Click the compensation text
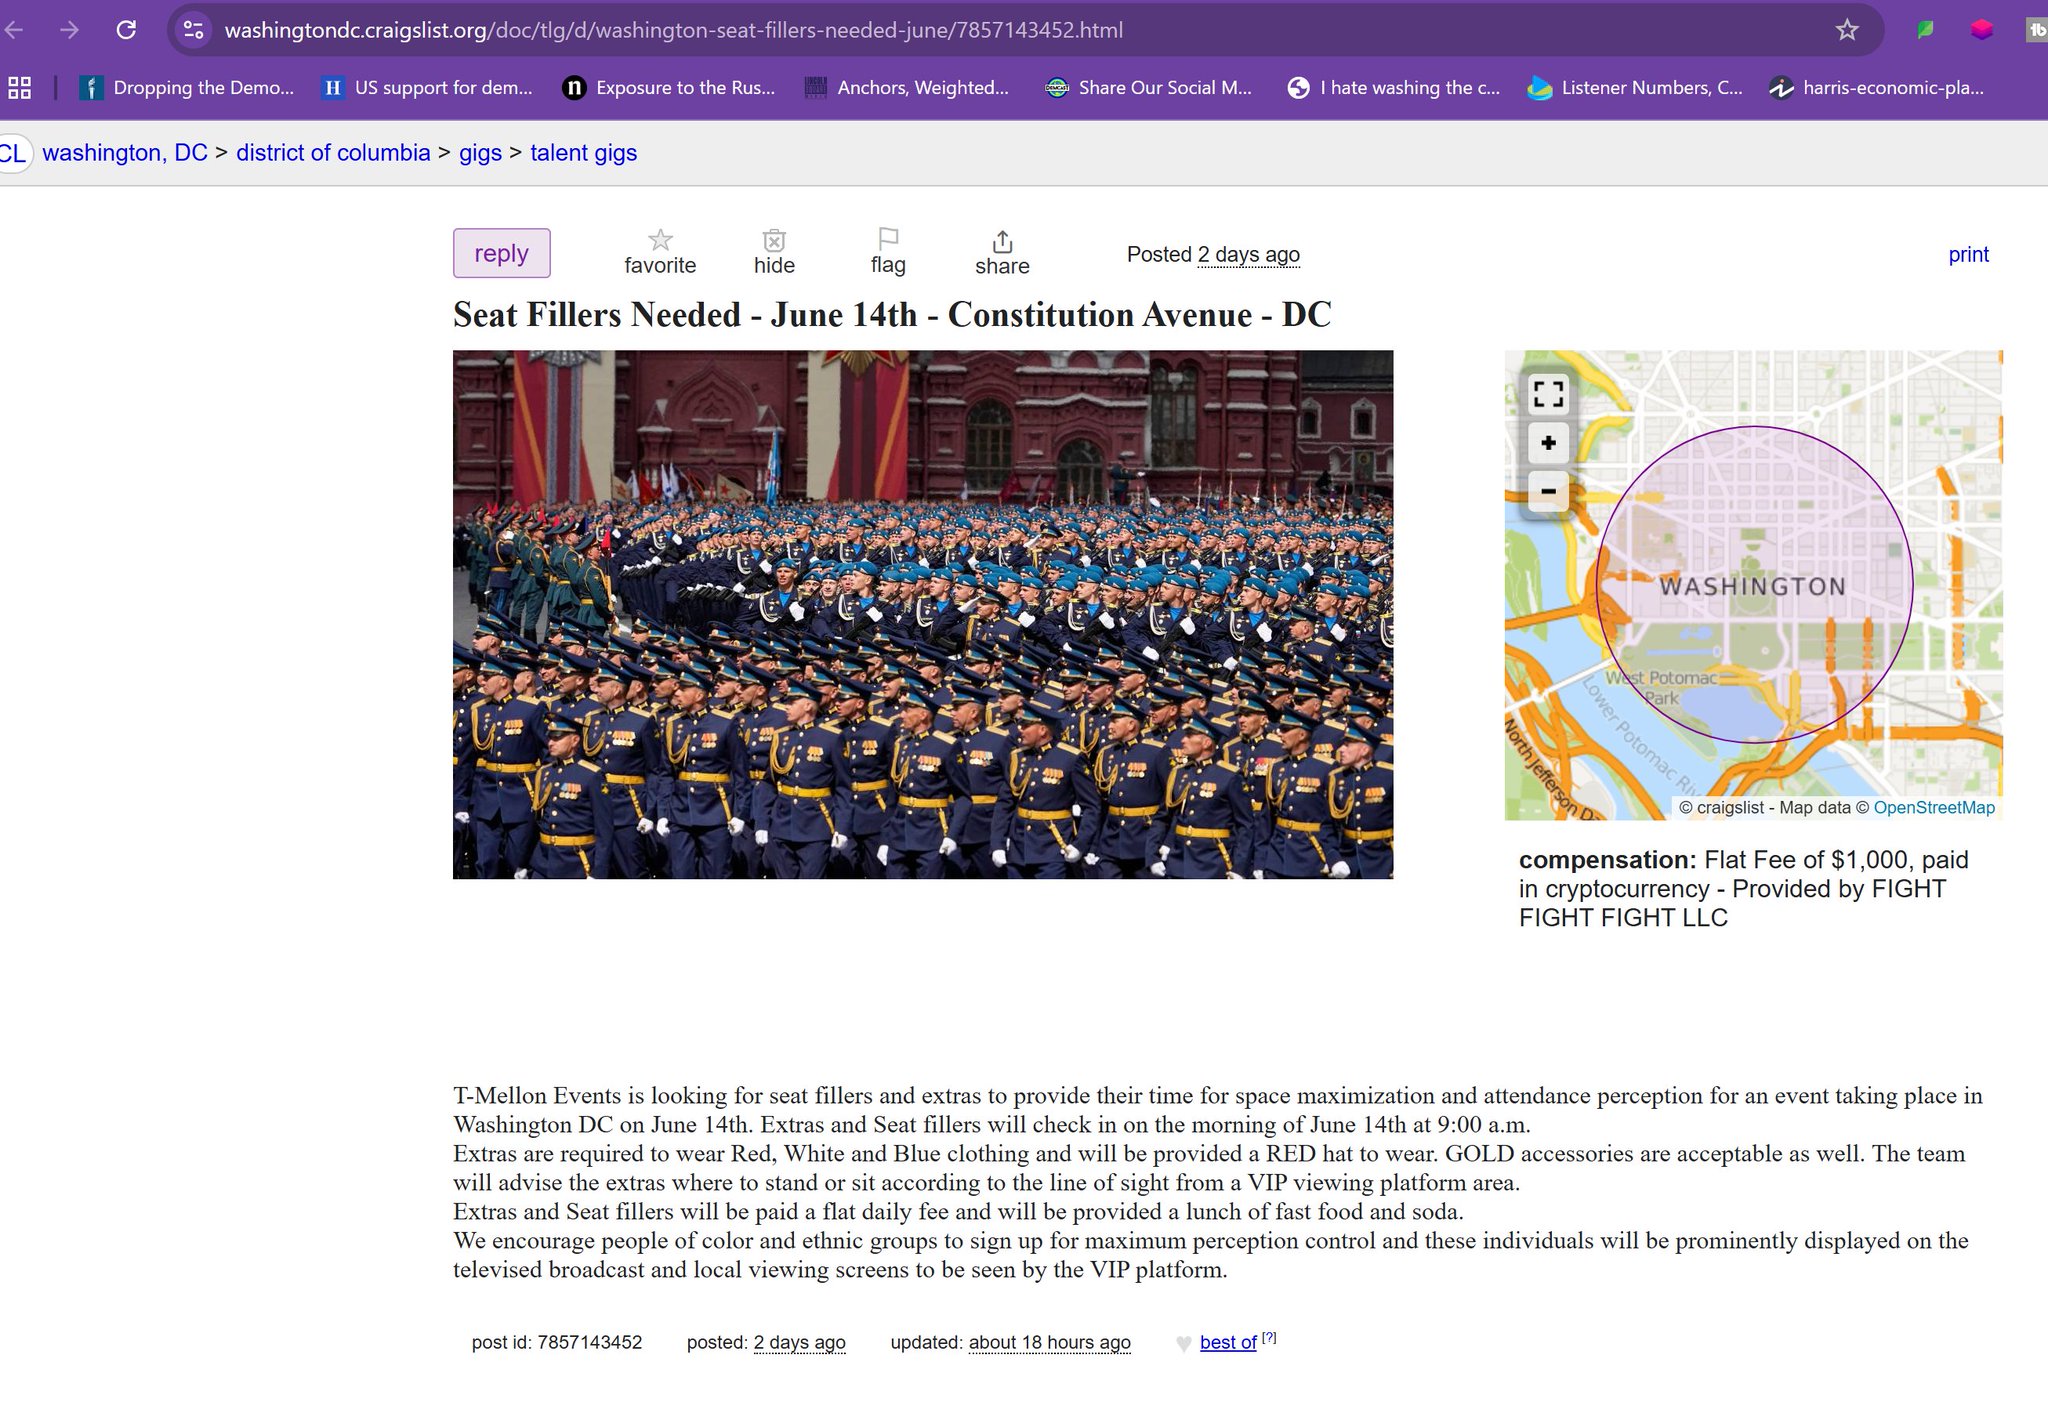 (x=1744, y=888)
